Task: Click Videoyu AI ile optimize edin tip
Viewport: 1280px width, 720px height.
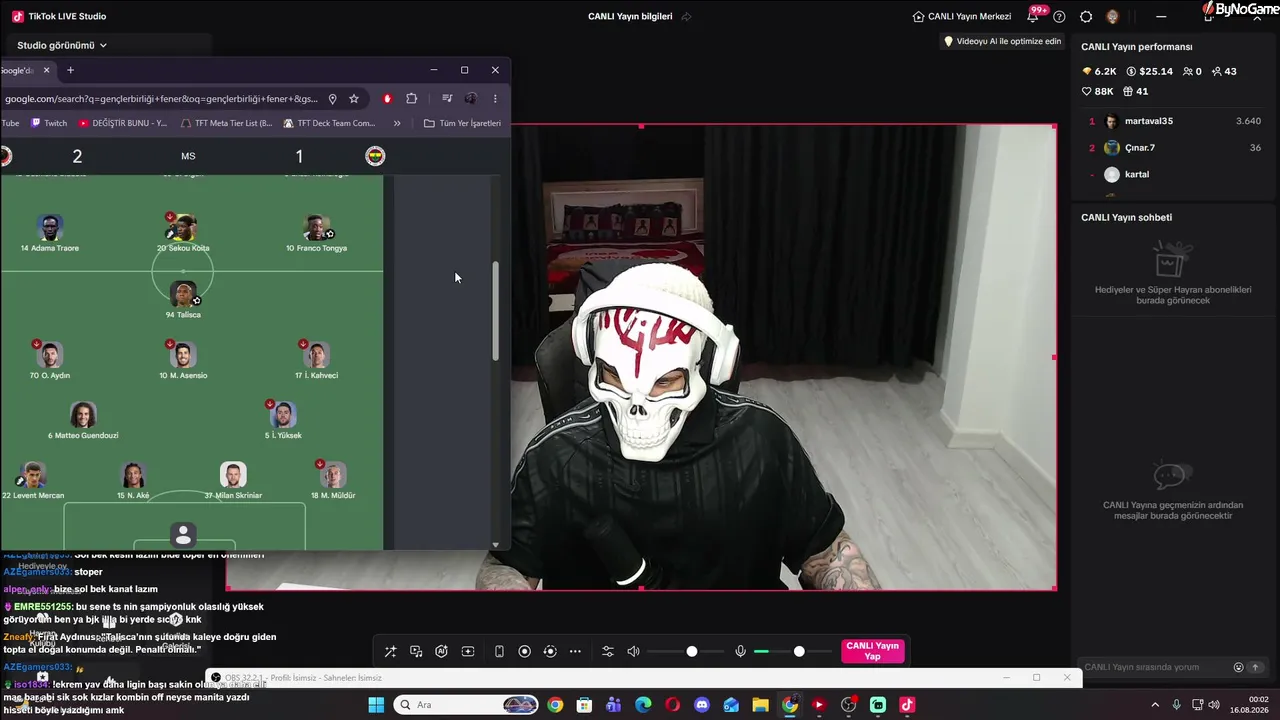Action: click(x=1002, y=41)
